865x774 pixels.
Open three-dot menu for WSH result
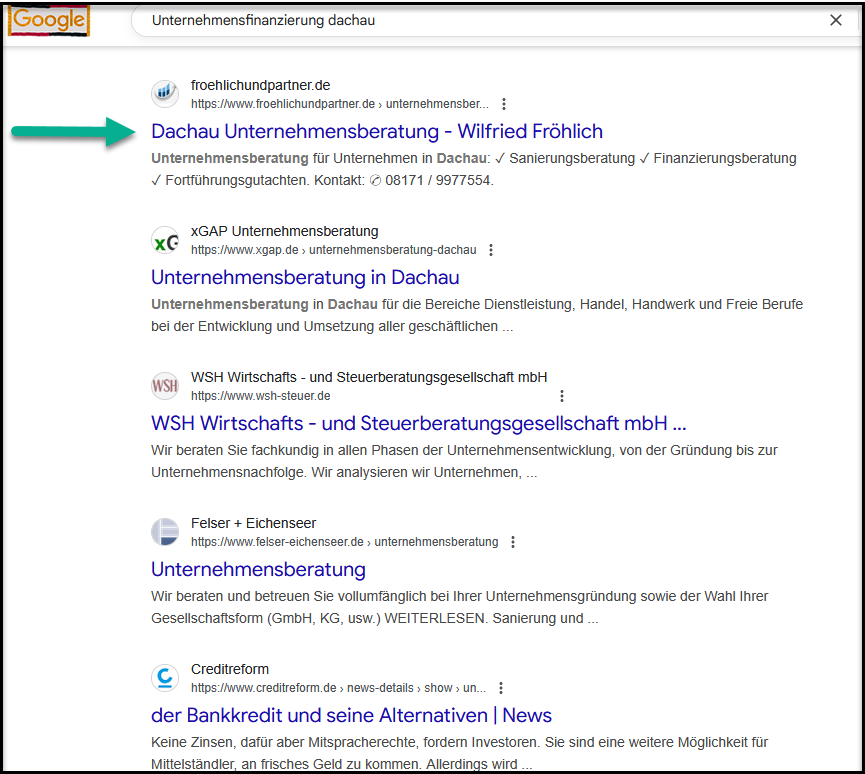tap(562, 396)
